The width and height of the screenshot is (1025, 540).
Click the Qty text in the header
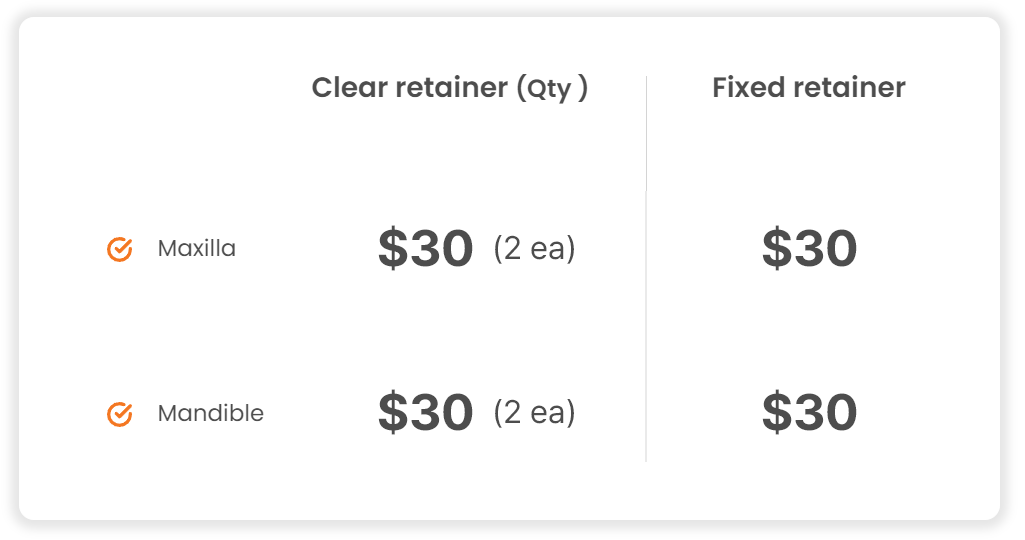tap(549, 89)
